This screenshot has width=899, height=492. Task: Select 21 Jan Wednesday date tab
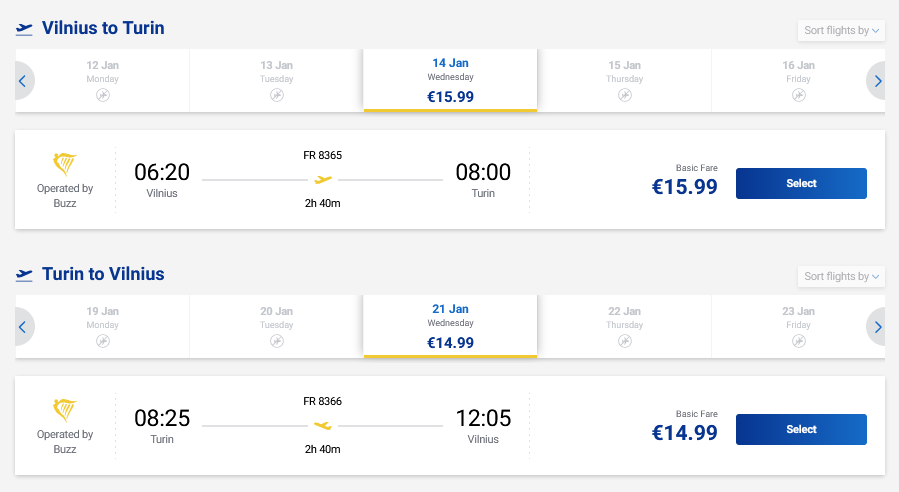click(x=450, y=326)
